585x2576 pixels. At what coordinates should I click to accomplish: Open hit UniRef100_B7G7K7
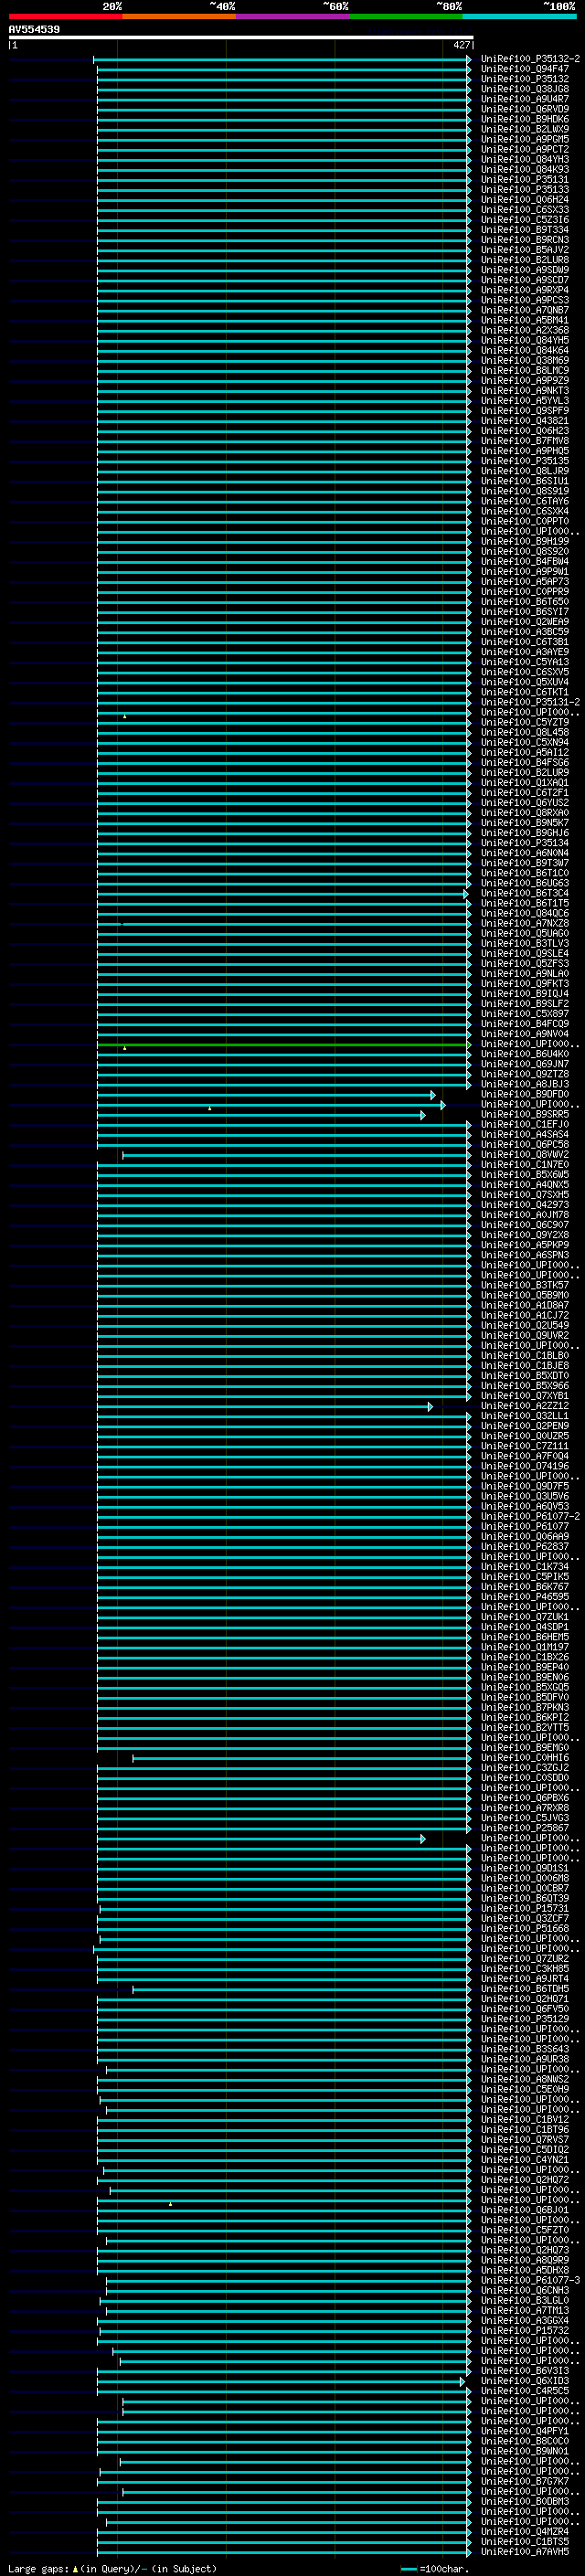(525, 2481)
